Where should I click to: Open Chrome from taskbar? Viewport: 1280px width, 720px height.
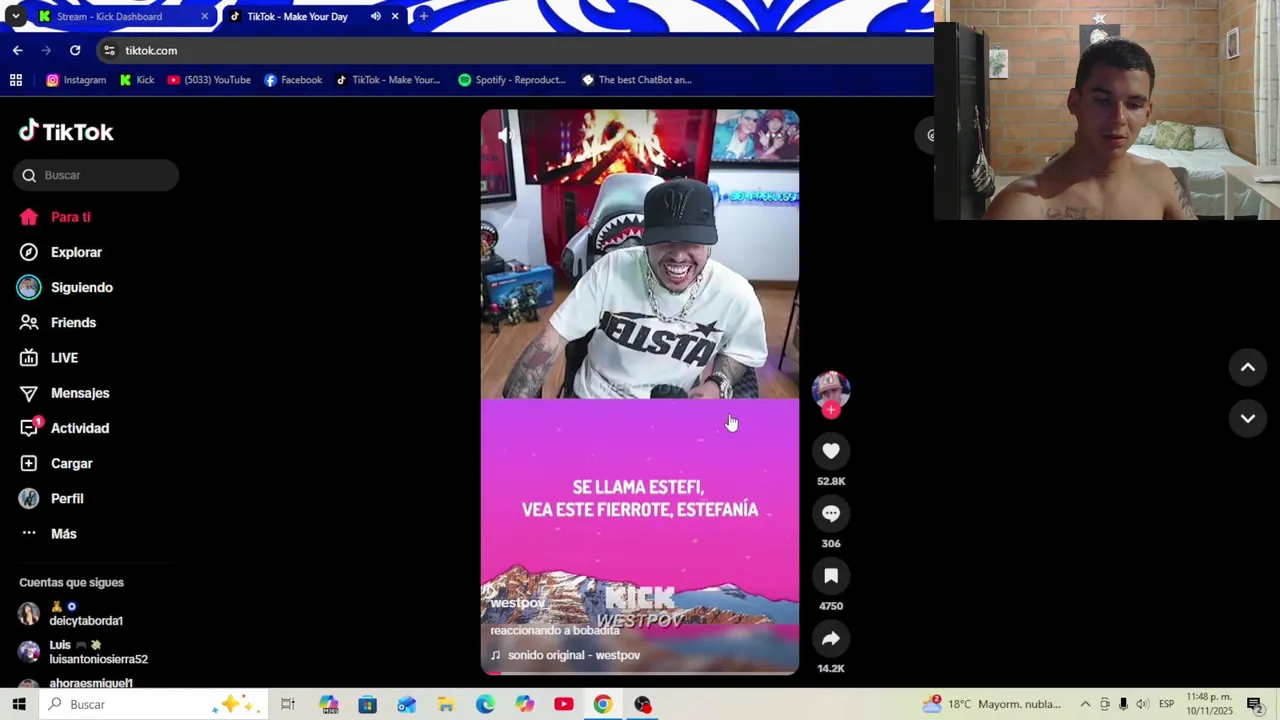(602, 704)
